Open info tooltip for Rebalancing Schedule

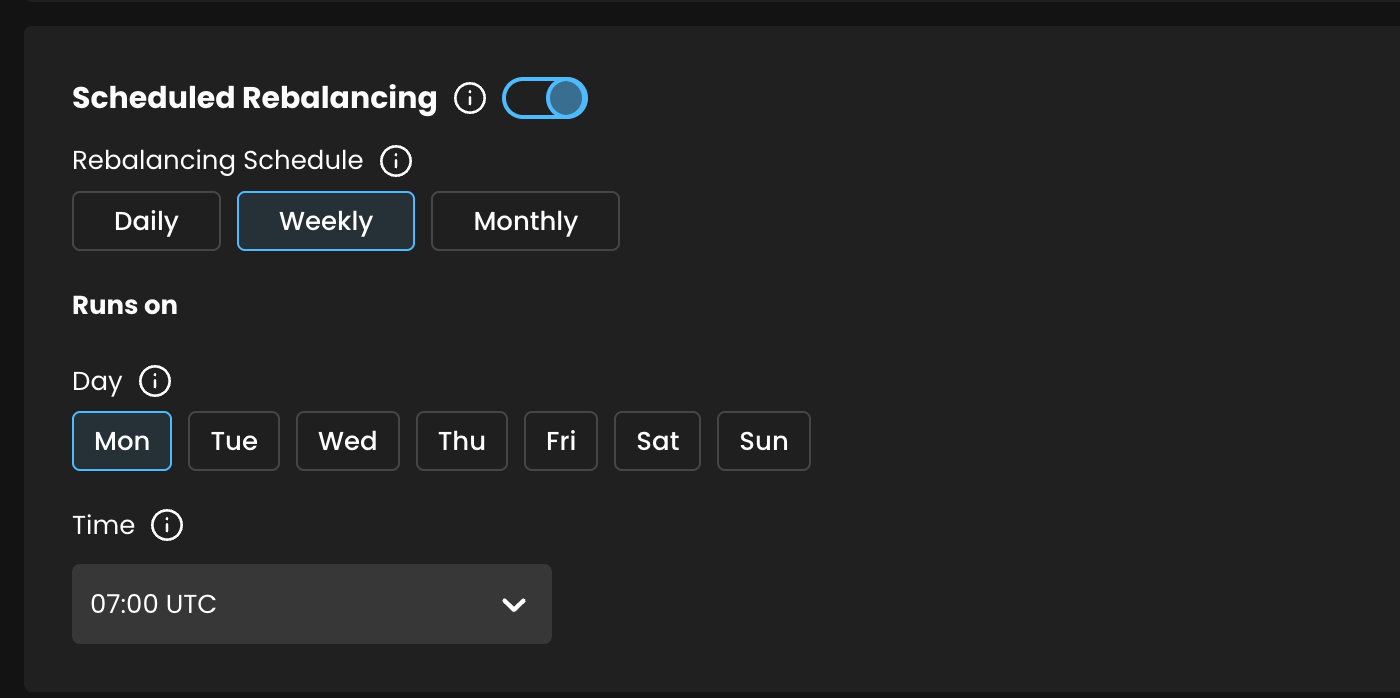(x=396, y=160)
